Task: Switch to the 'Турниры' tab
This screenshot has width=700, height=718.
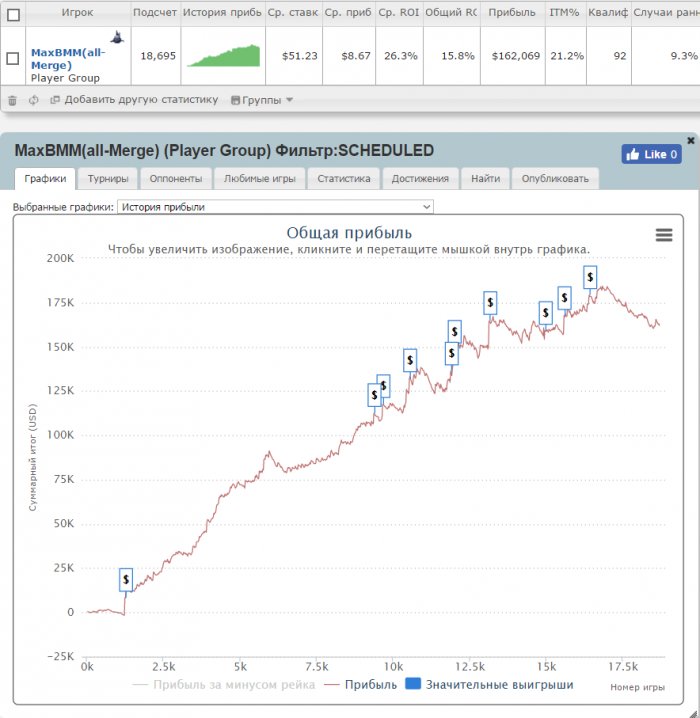Action: click(x=107, y=179)
